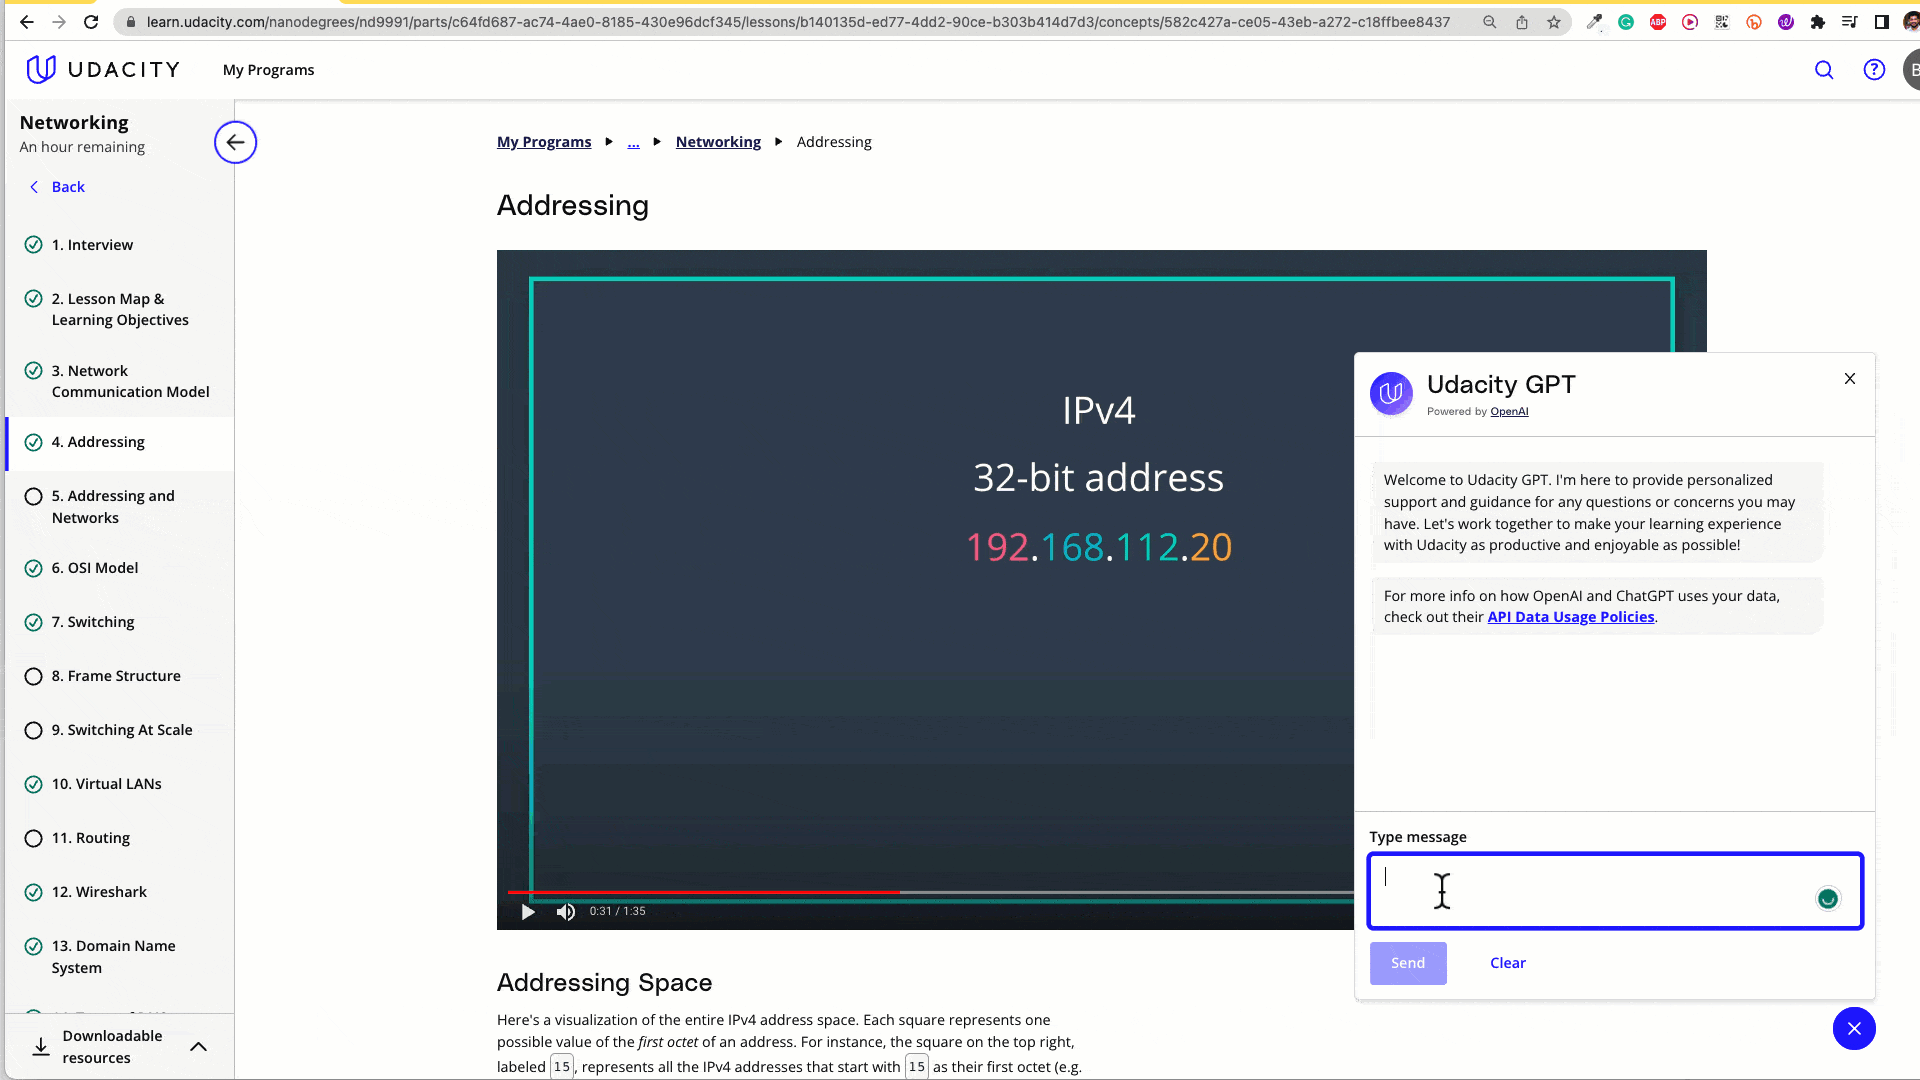Mute the video with the speaker icon
Image resolution: width=1920 pixels, height=1080 pixels.
tap(566, 911)
